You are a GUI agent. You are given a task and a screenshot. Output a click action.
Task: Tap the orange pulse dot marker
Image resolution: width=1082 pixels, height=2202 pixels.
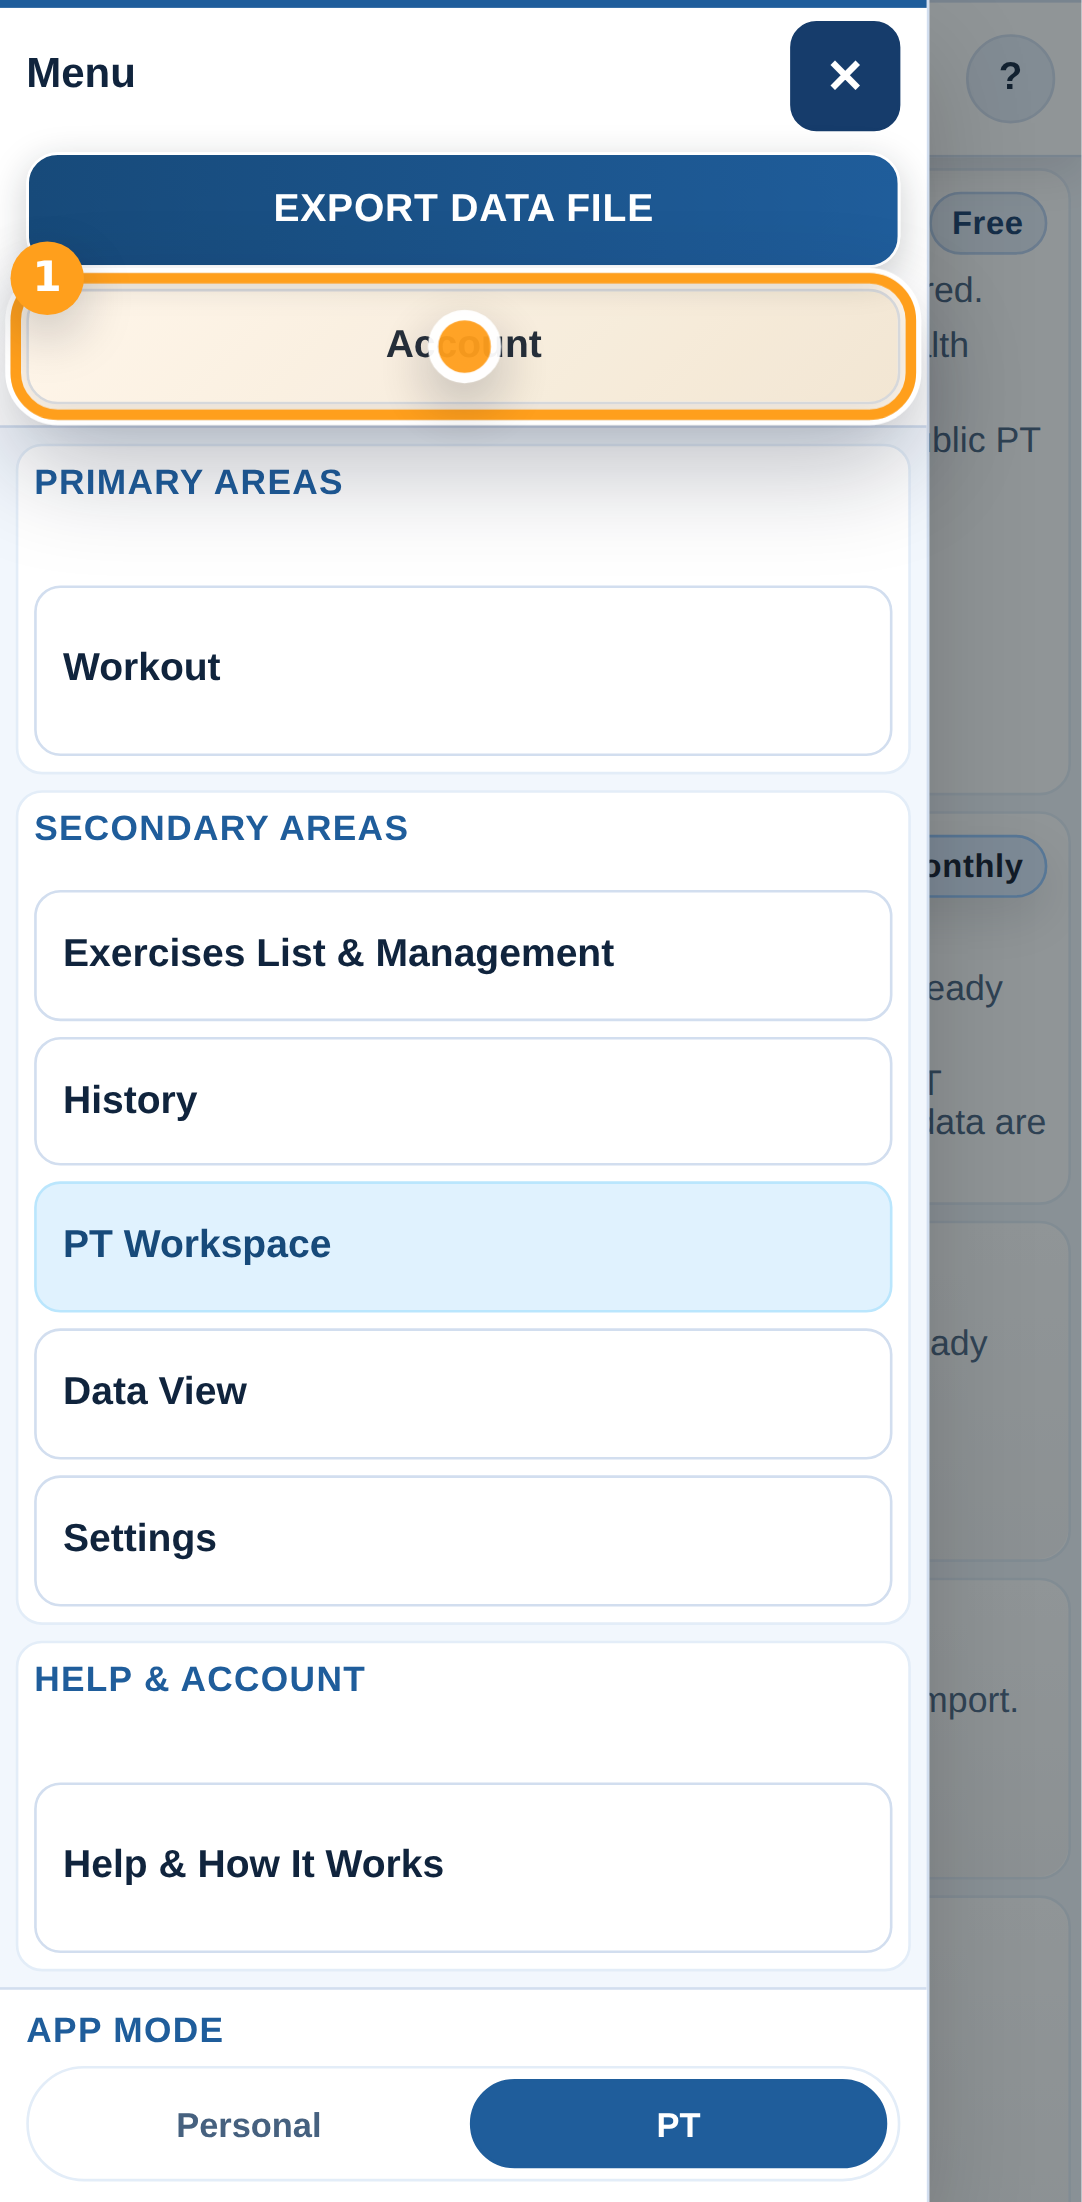click(x=464, y=346)
